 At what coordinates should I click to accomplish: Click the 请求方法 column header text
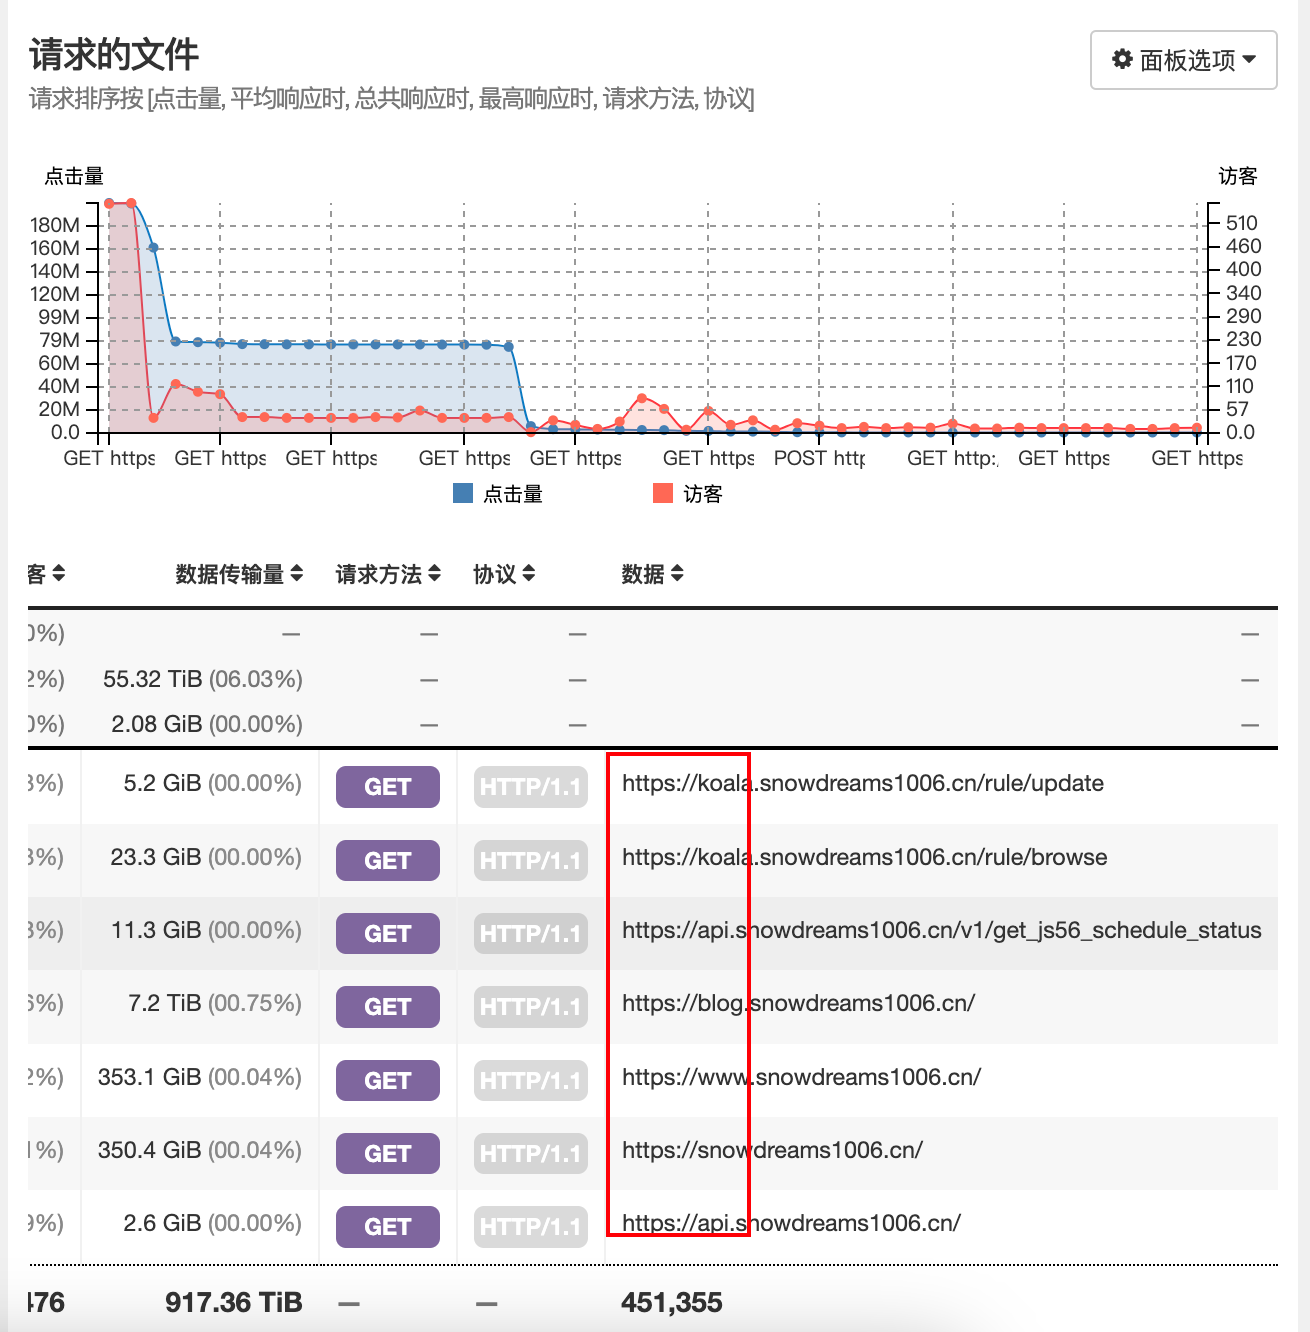pos(378,574)
